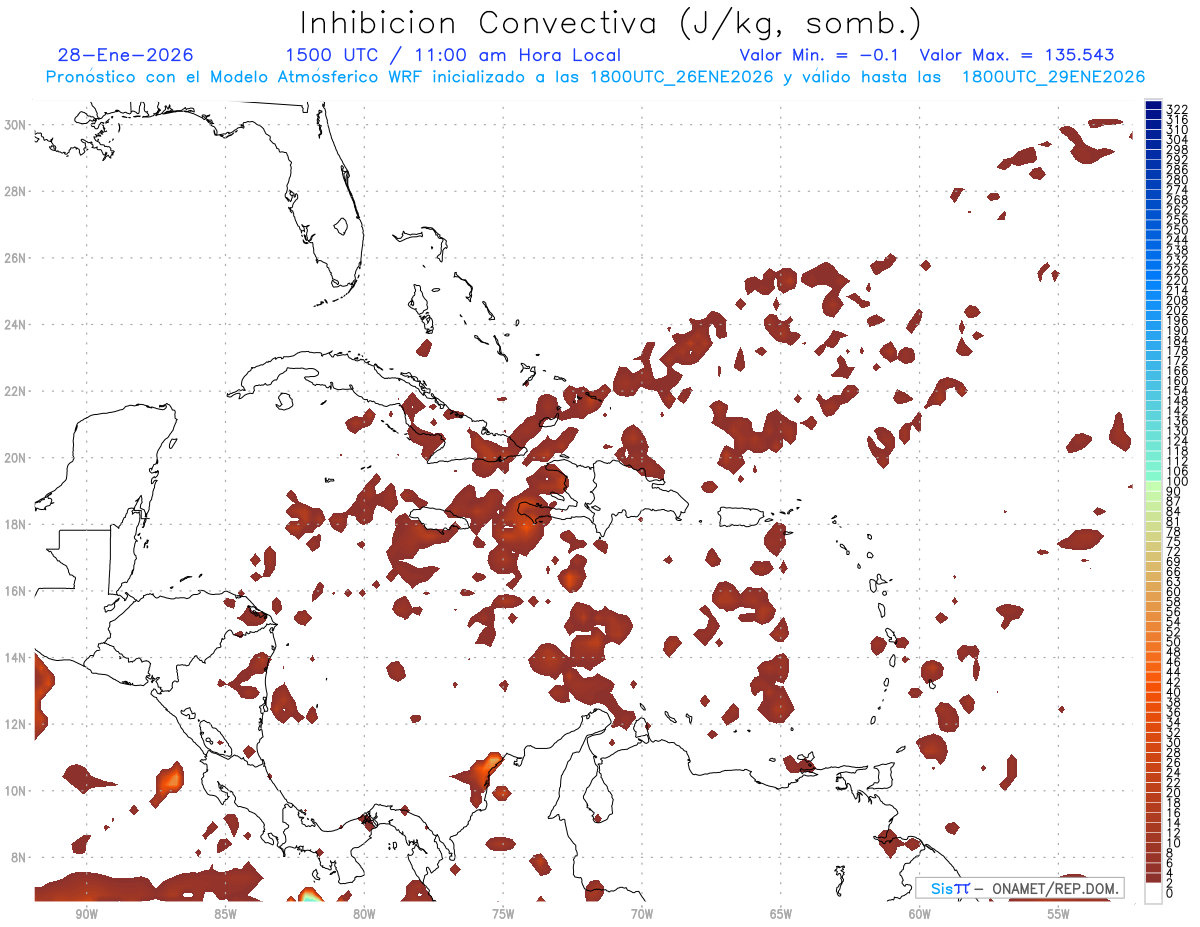The height and width of the screenshot is (927, 1200).
Task: Click the 90W longitude label
Action: point(86,914)
